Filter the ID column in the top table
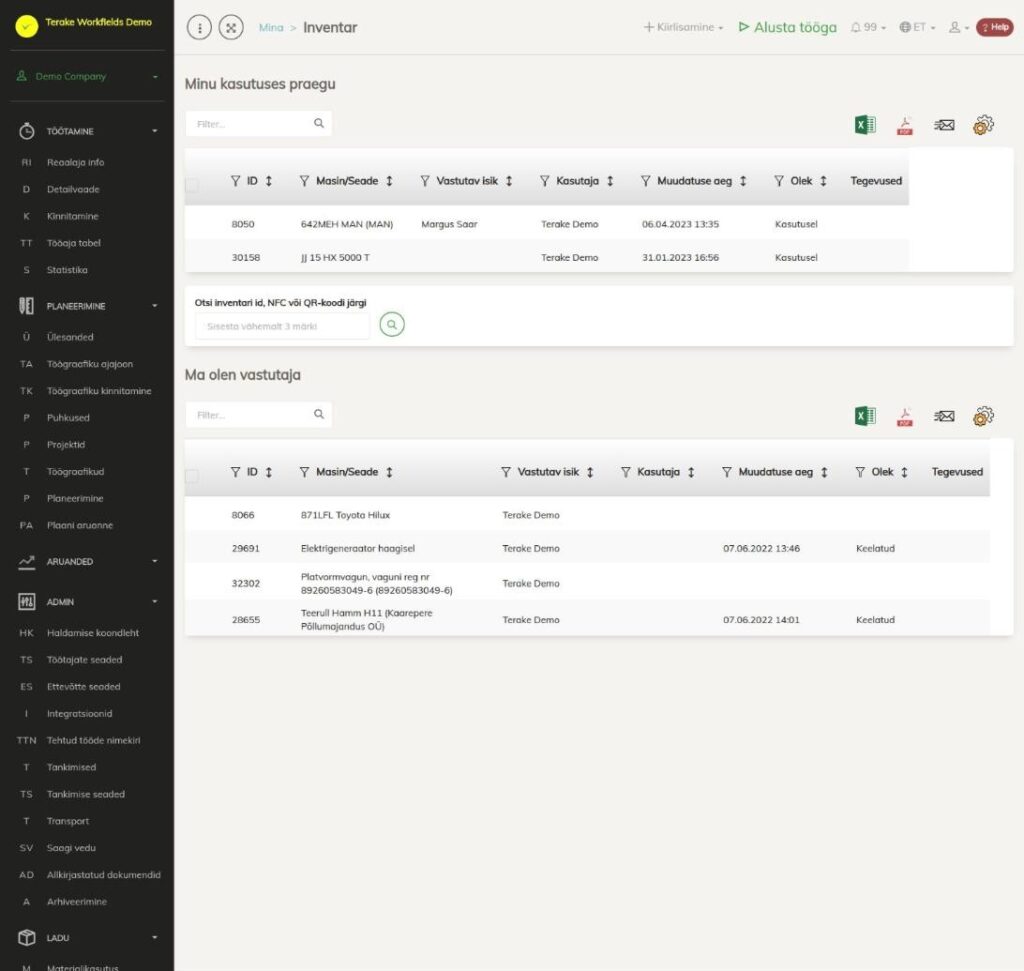 [236, 181]
